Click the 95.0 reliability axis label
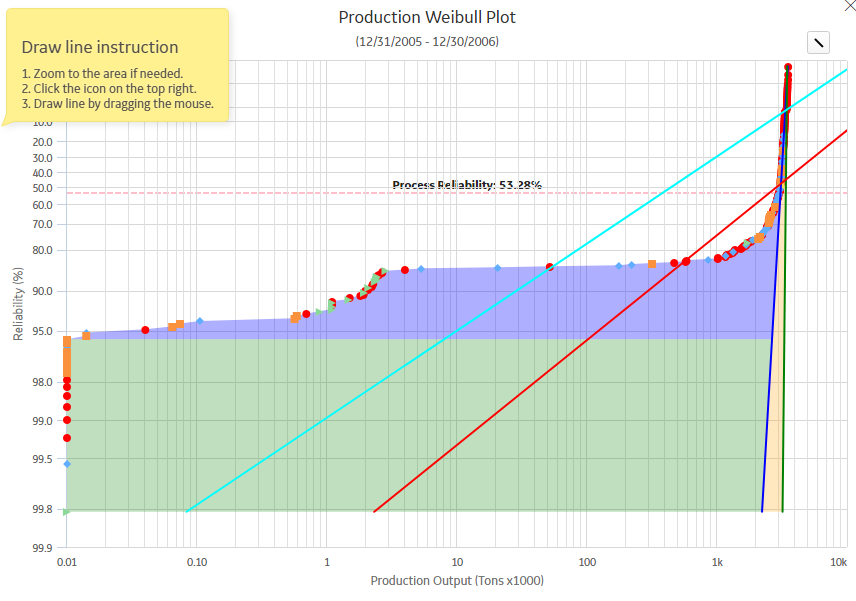This screenshot has width=856, height=601. [x=43, y=331]
